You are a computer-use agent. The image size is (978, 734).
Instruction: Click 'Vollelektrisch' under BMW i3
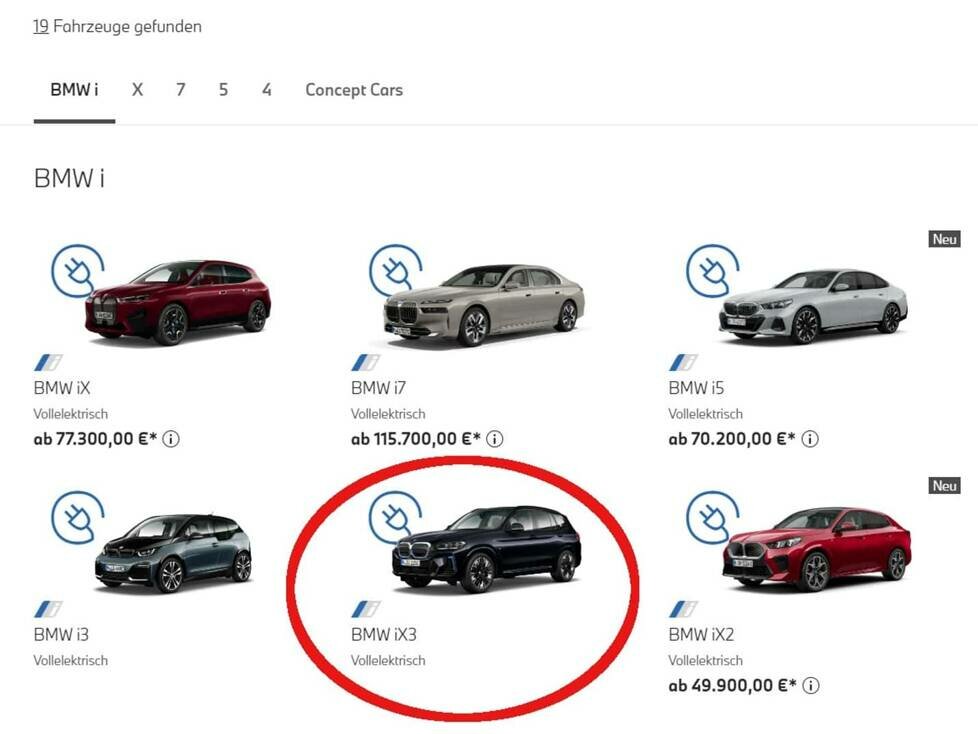tap(70, 660)
